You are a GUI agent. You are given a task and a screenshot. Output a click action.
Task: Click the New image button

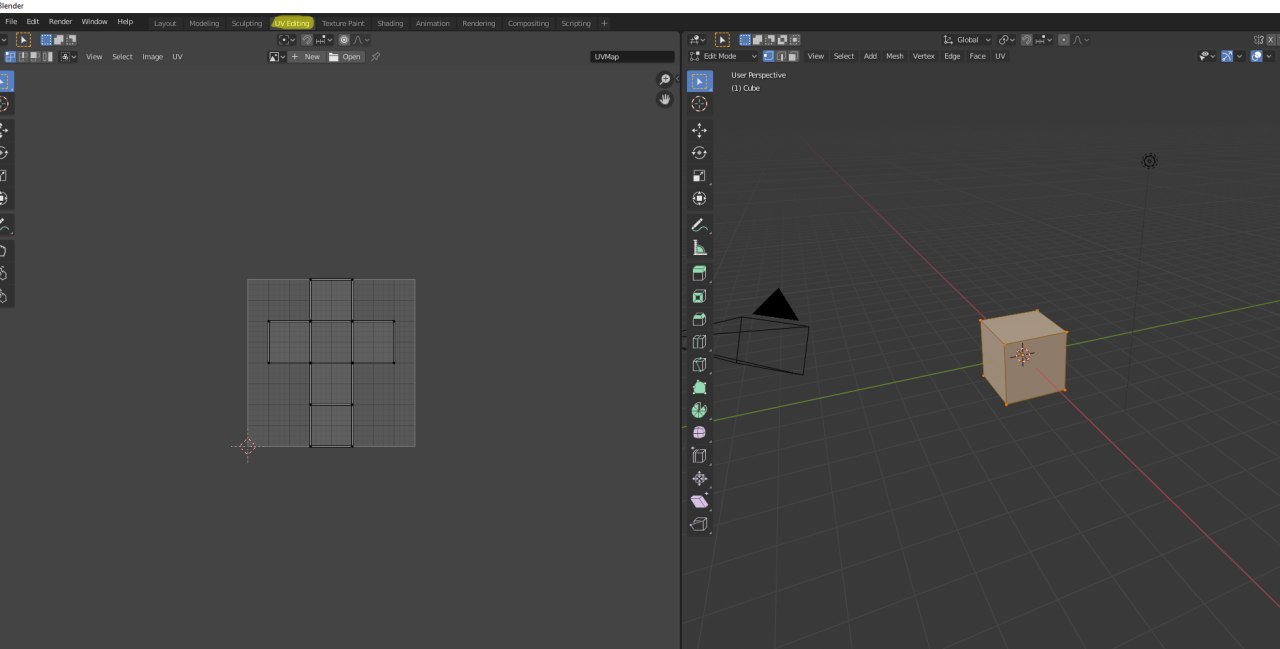pyautogui.click(x=306, y=57)
